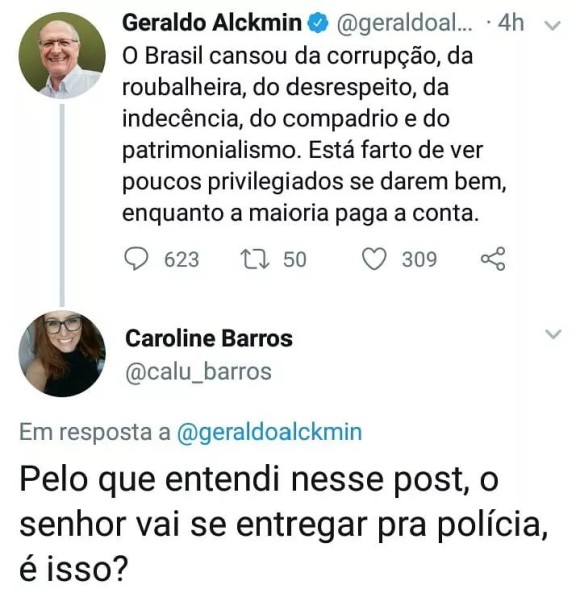This screenshot has width=580, height=593.
Task: Expand the options chevron on Alckmin's tweet
Action: pos(552,25)
